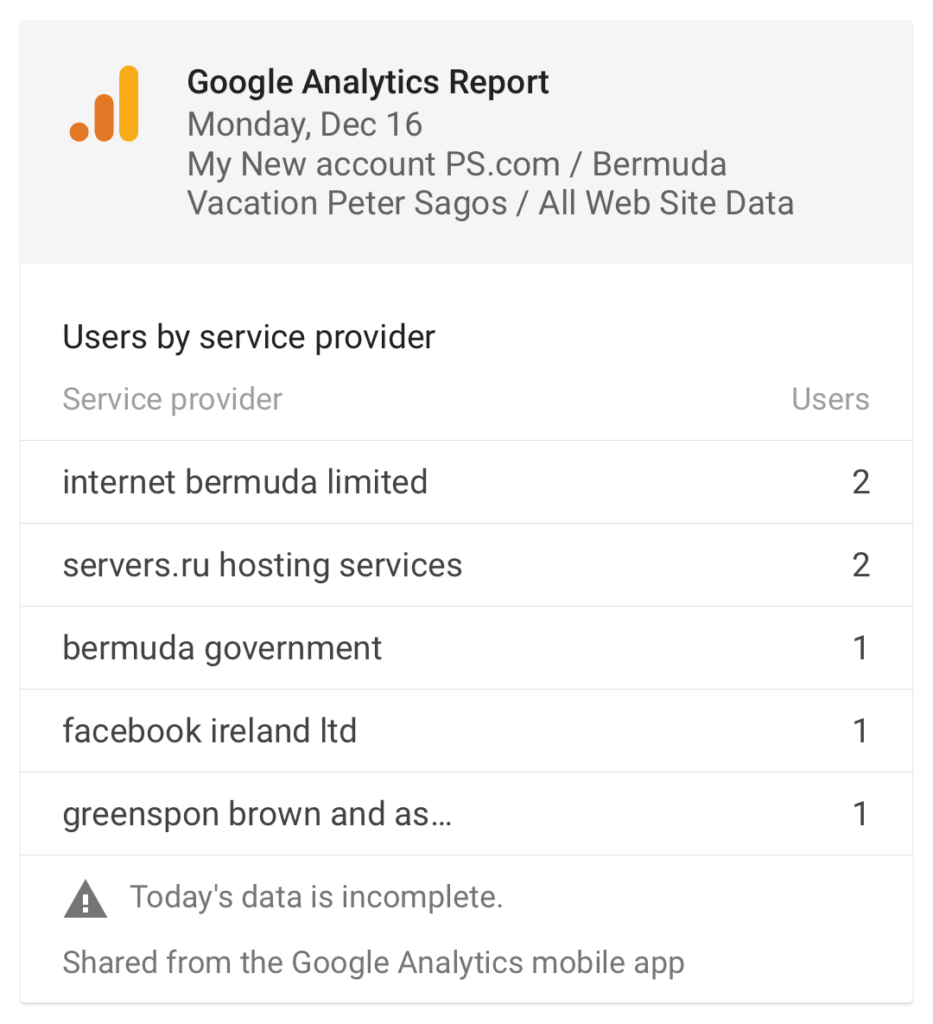Click the Users by service provider heading
The height and width of the screenshot is (1024, 933).
pyautogui.click(x=249, y=338)
